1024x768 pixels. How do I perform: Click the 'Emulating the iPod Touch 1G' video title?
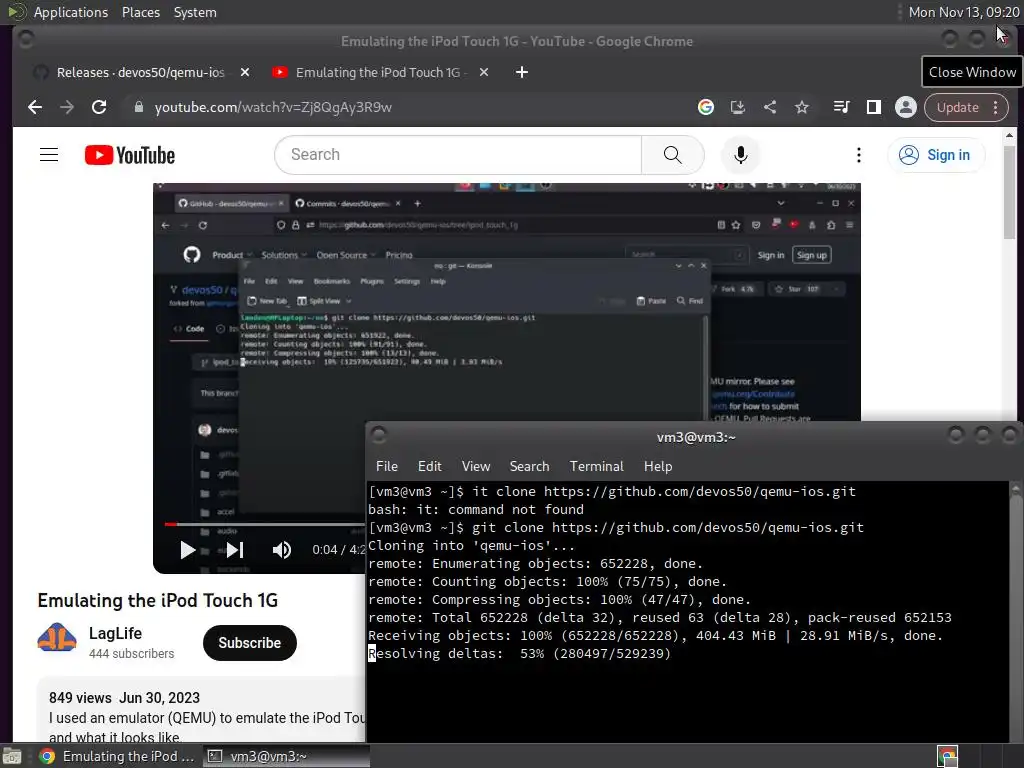click(x=157, y=600)
